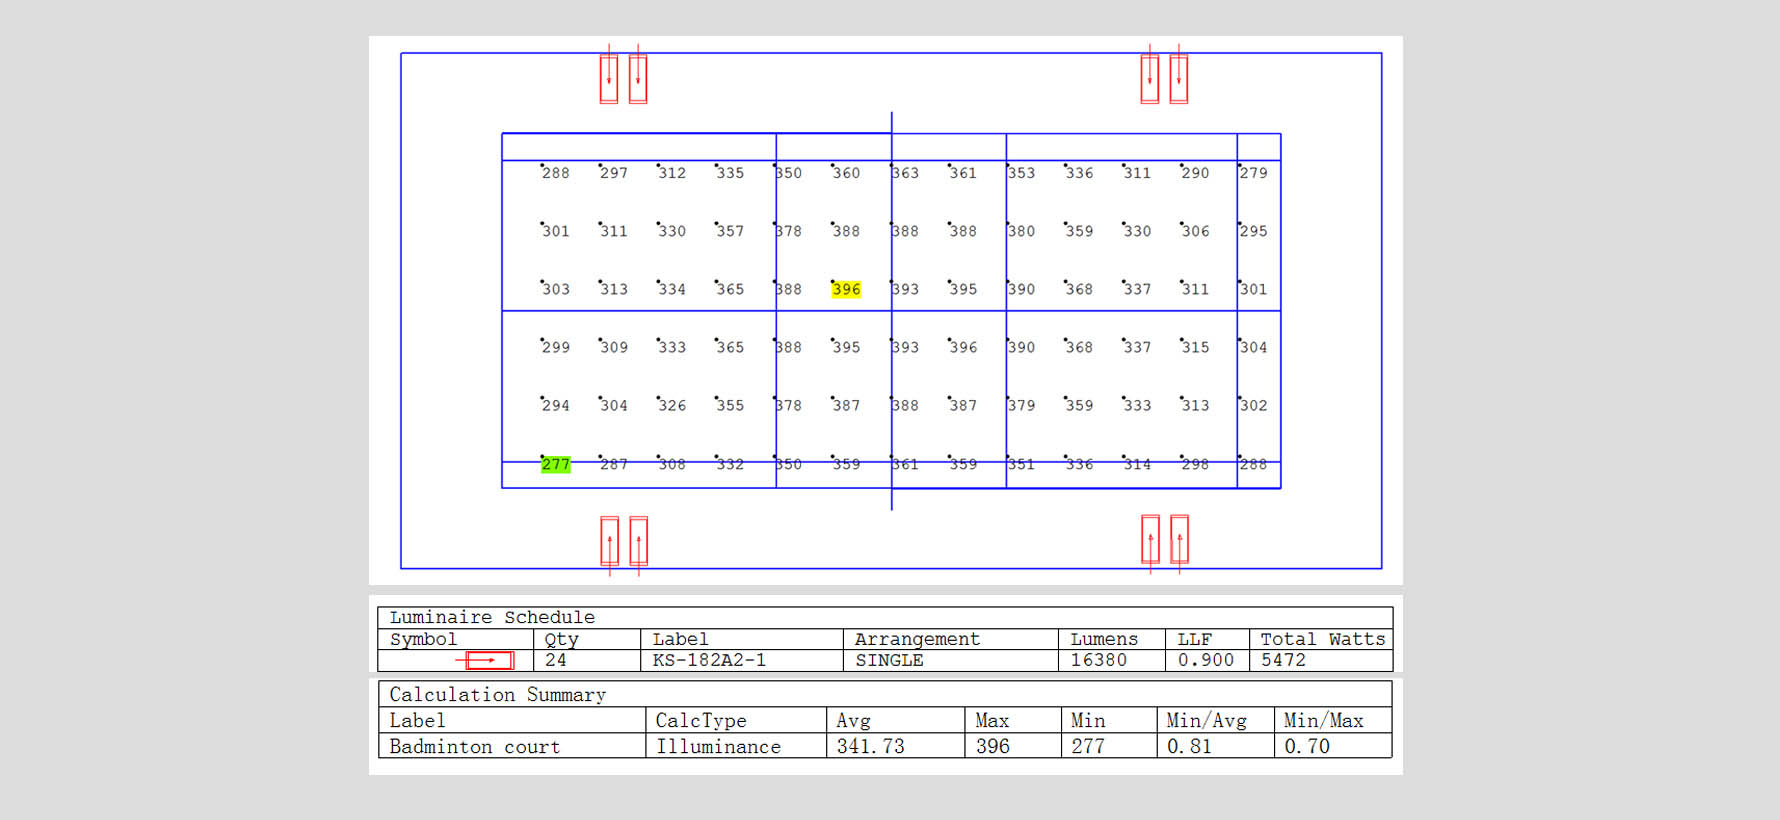Screen dimensions: 1780x820
Task: Click the average value 341.73
Action: pos(870,746)
